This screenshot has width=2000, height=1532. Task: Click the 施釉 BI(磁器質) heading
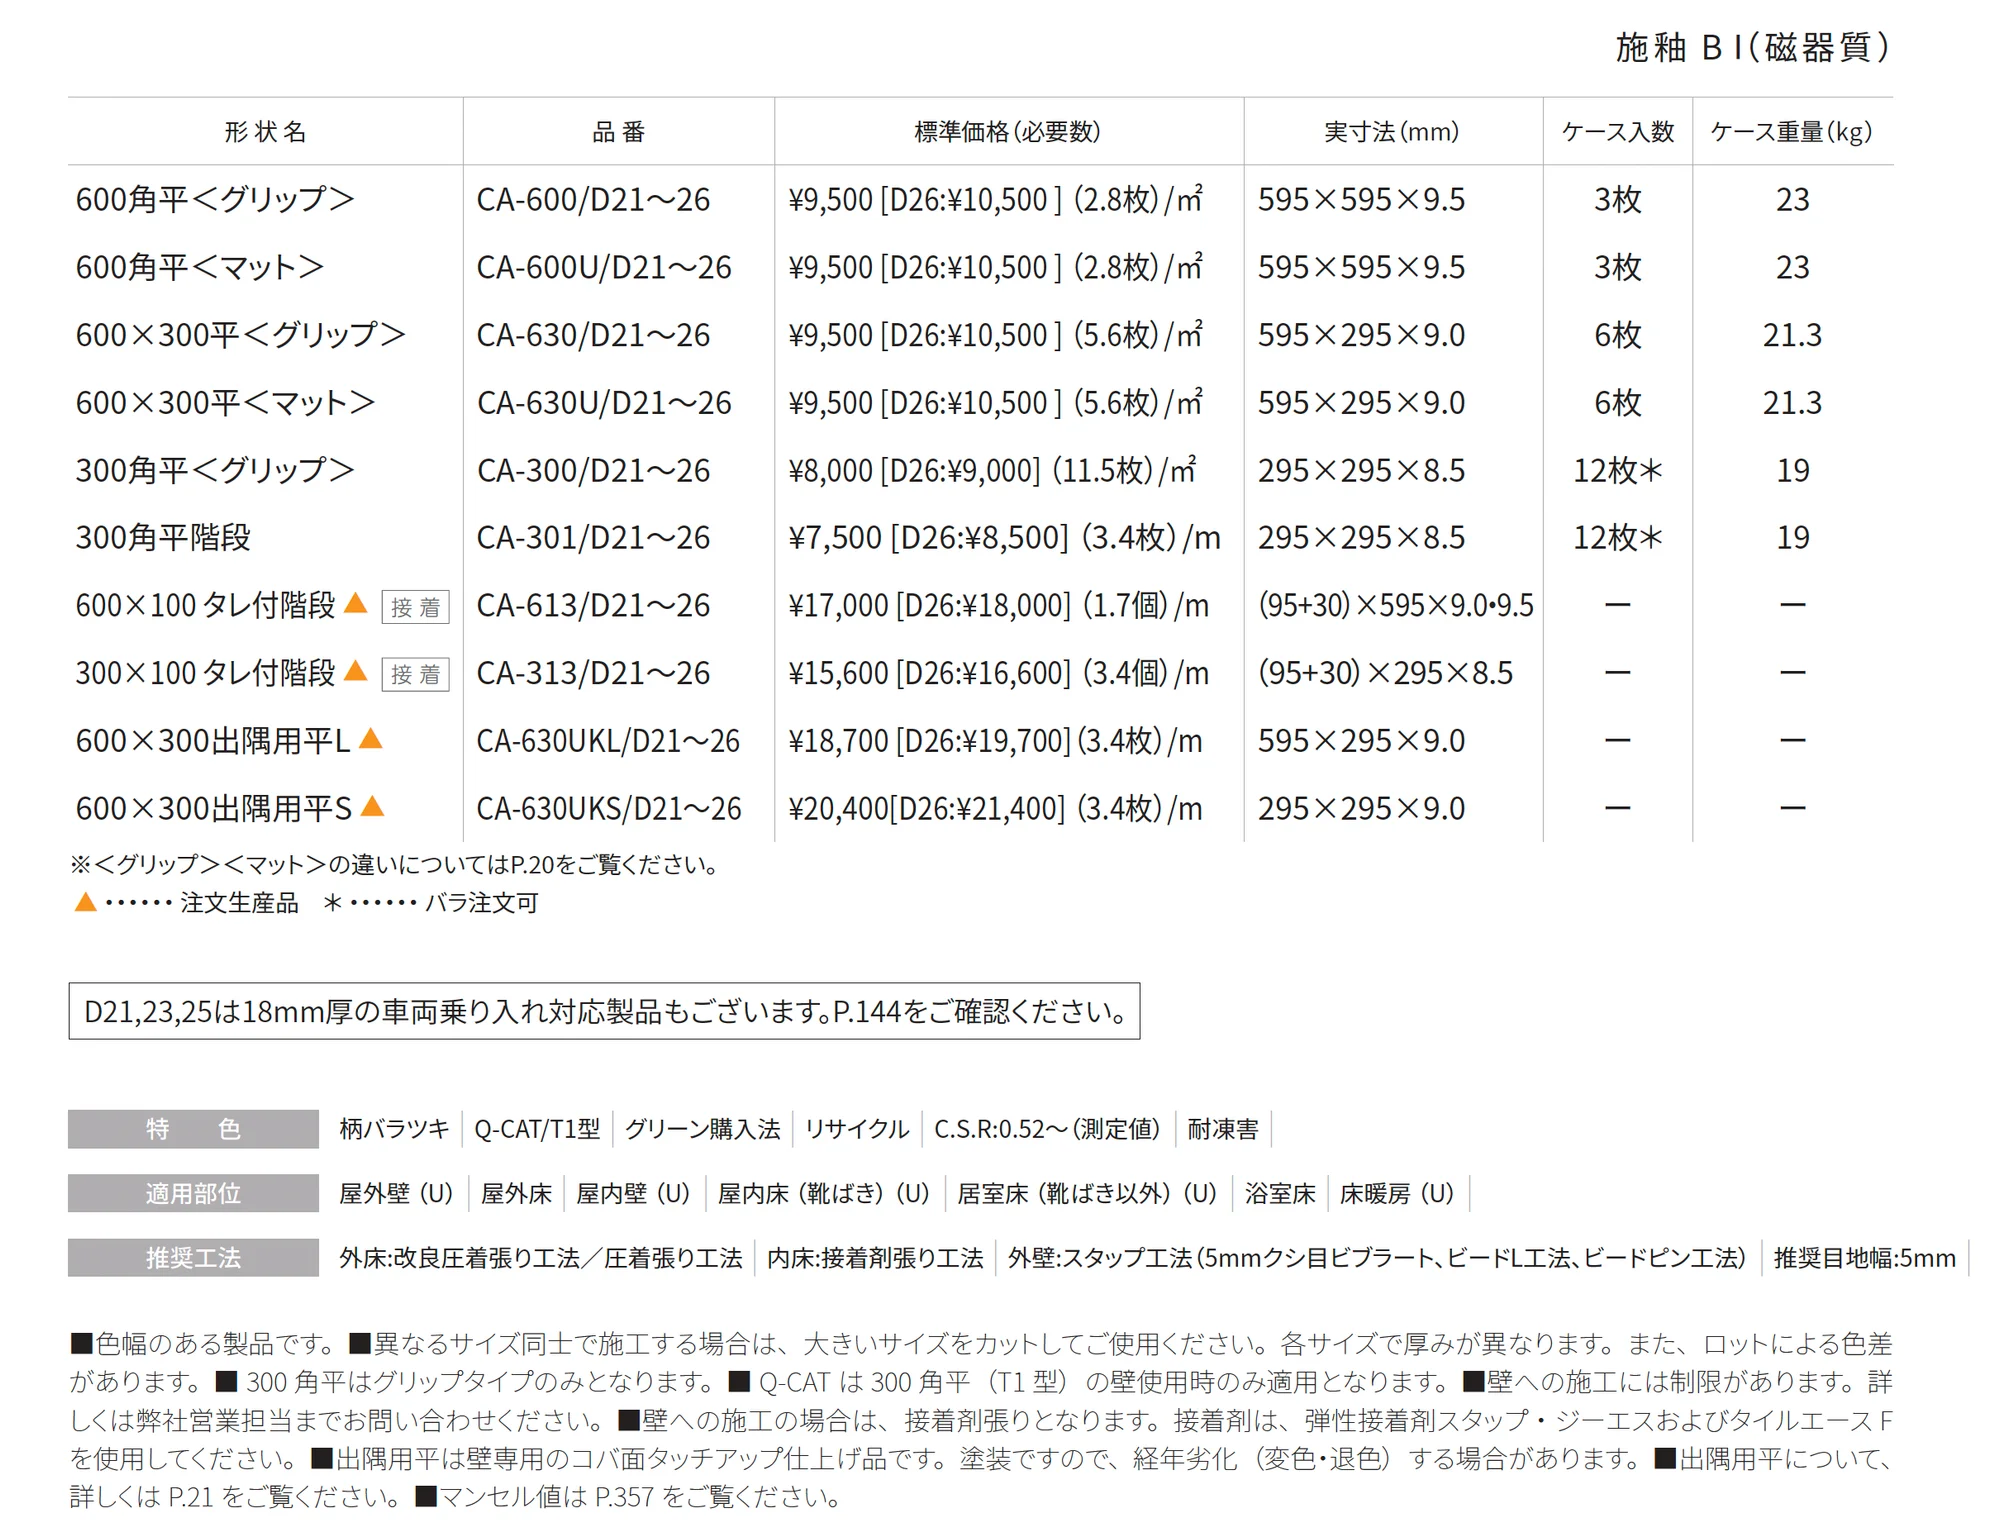pyautogui.click(x=1753, y=47)
